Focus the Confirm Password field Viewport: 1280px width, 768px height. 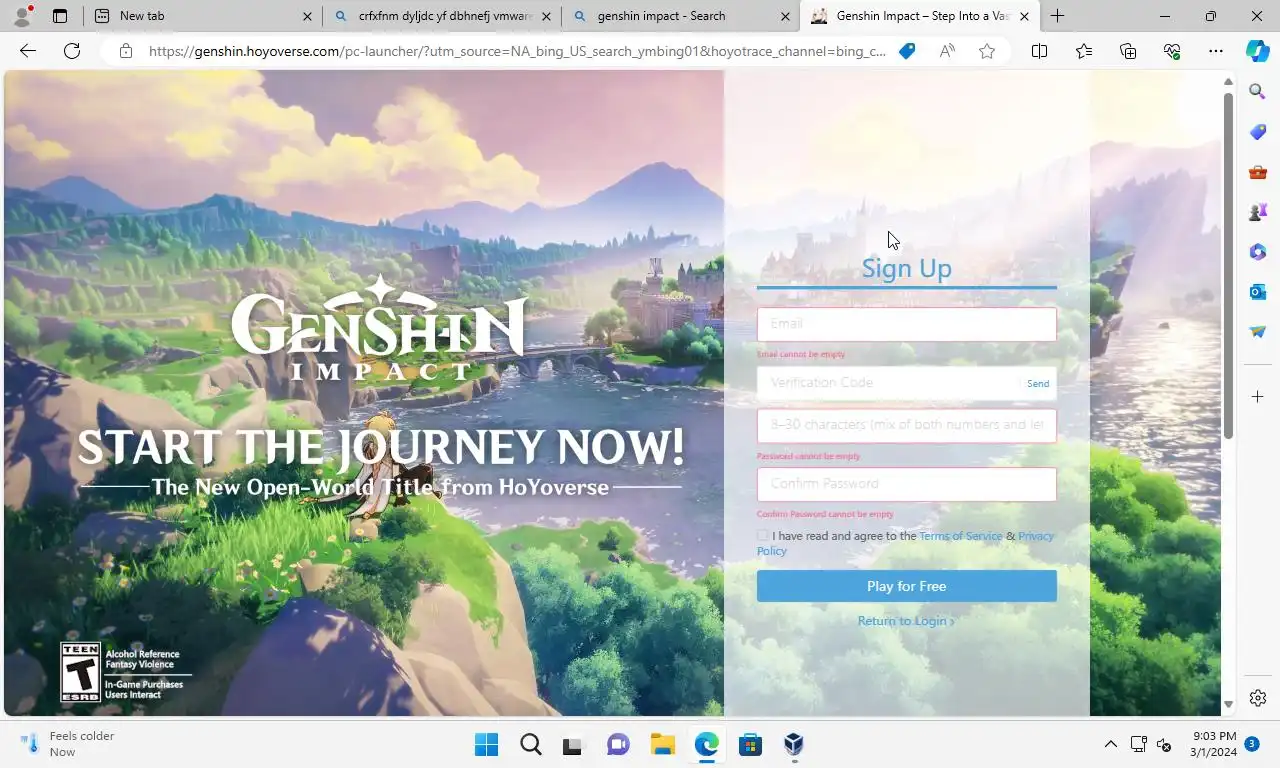(x=906, y=484)
